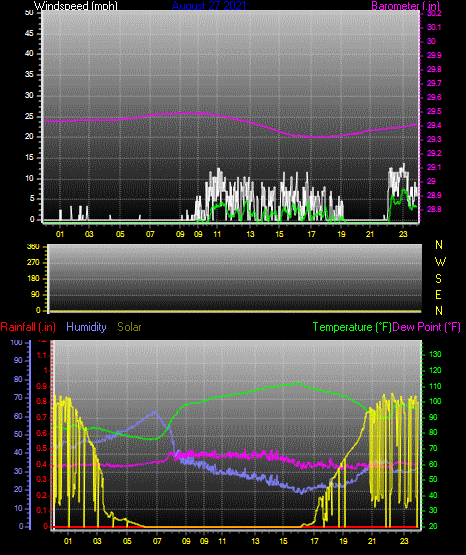466x555 pixels.
Task: Click the "180" wind direction axis value
Action: pyautogui.click(x=33, y=279)
